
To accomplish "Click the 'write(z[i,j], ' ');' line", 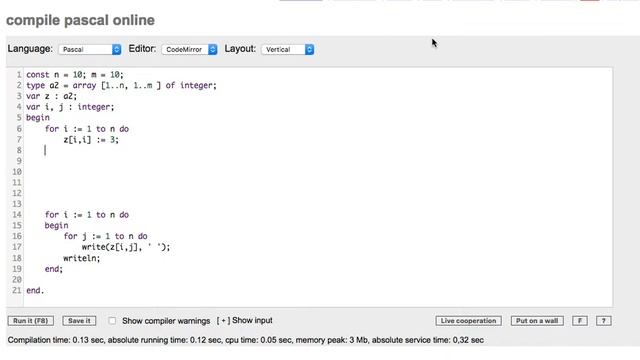I will [126, 247].
